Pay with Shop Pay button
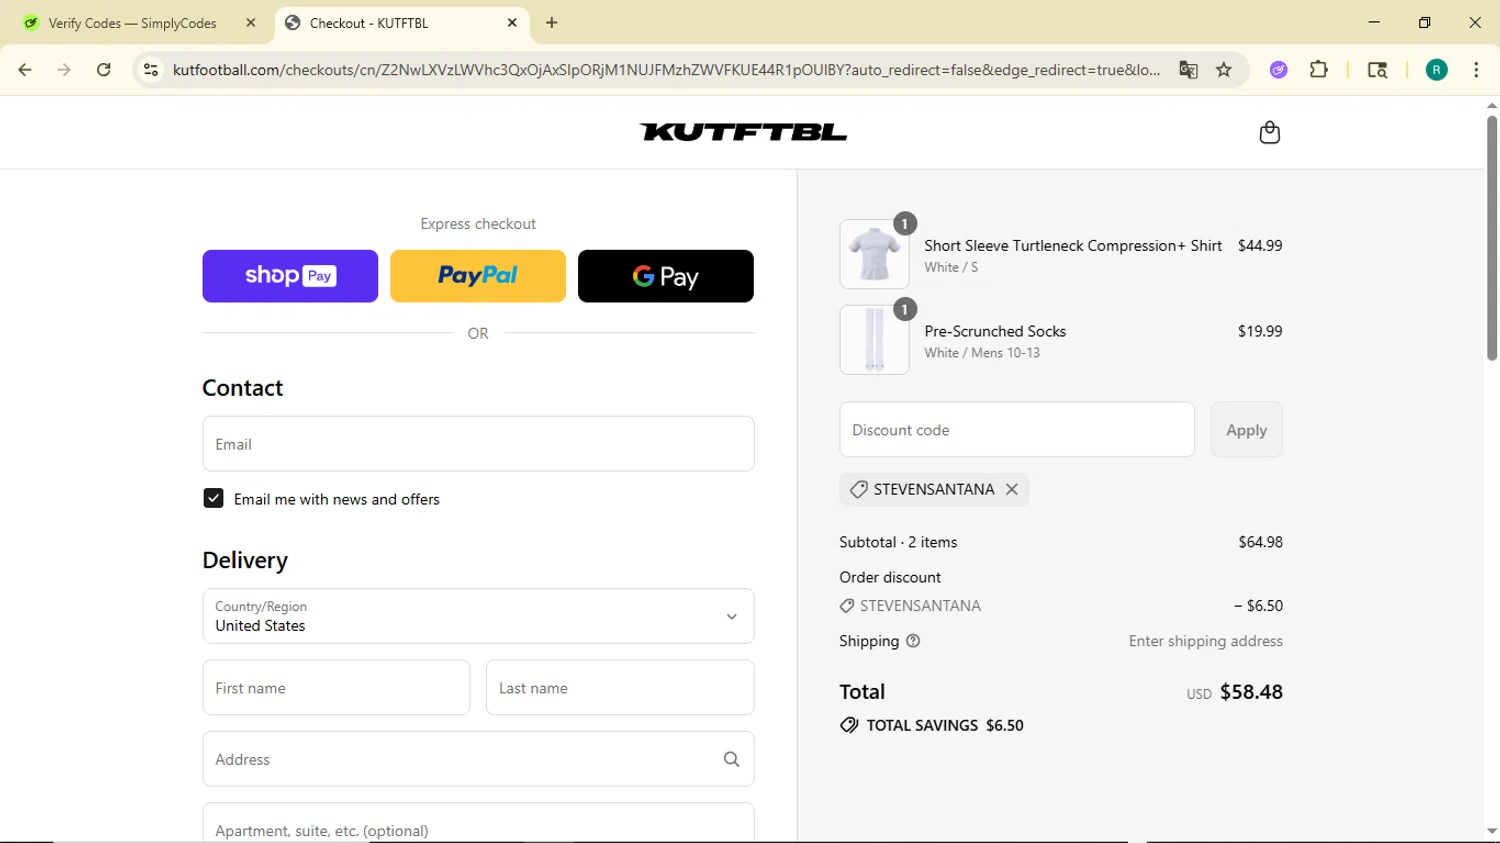Image resolution: width=1500 pixels, height=843 pixels. [x=290, y=276]
